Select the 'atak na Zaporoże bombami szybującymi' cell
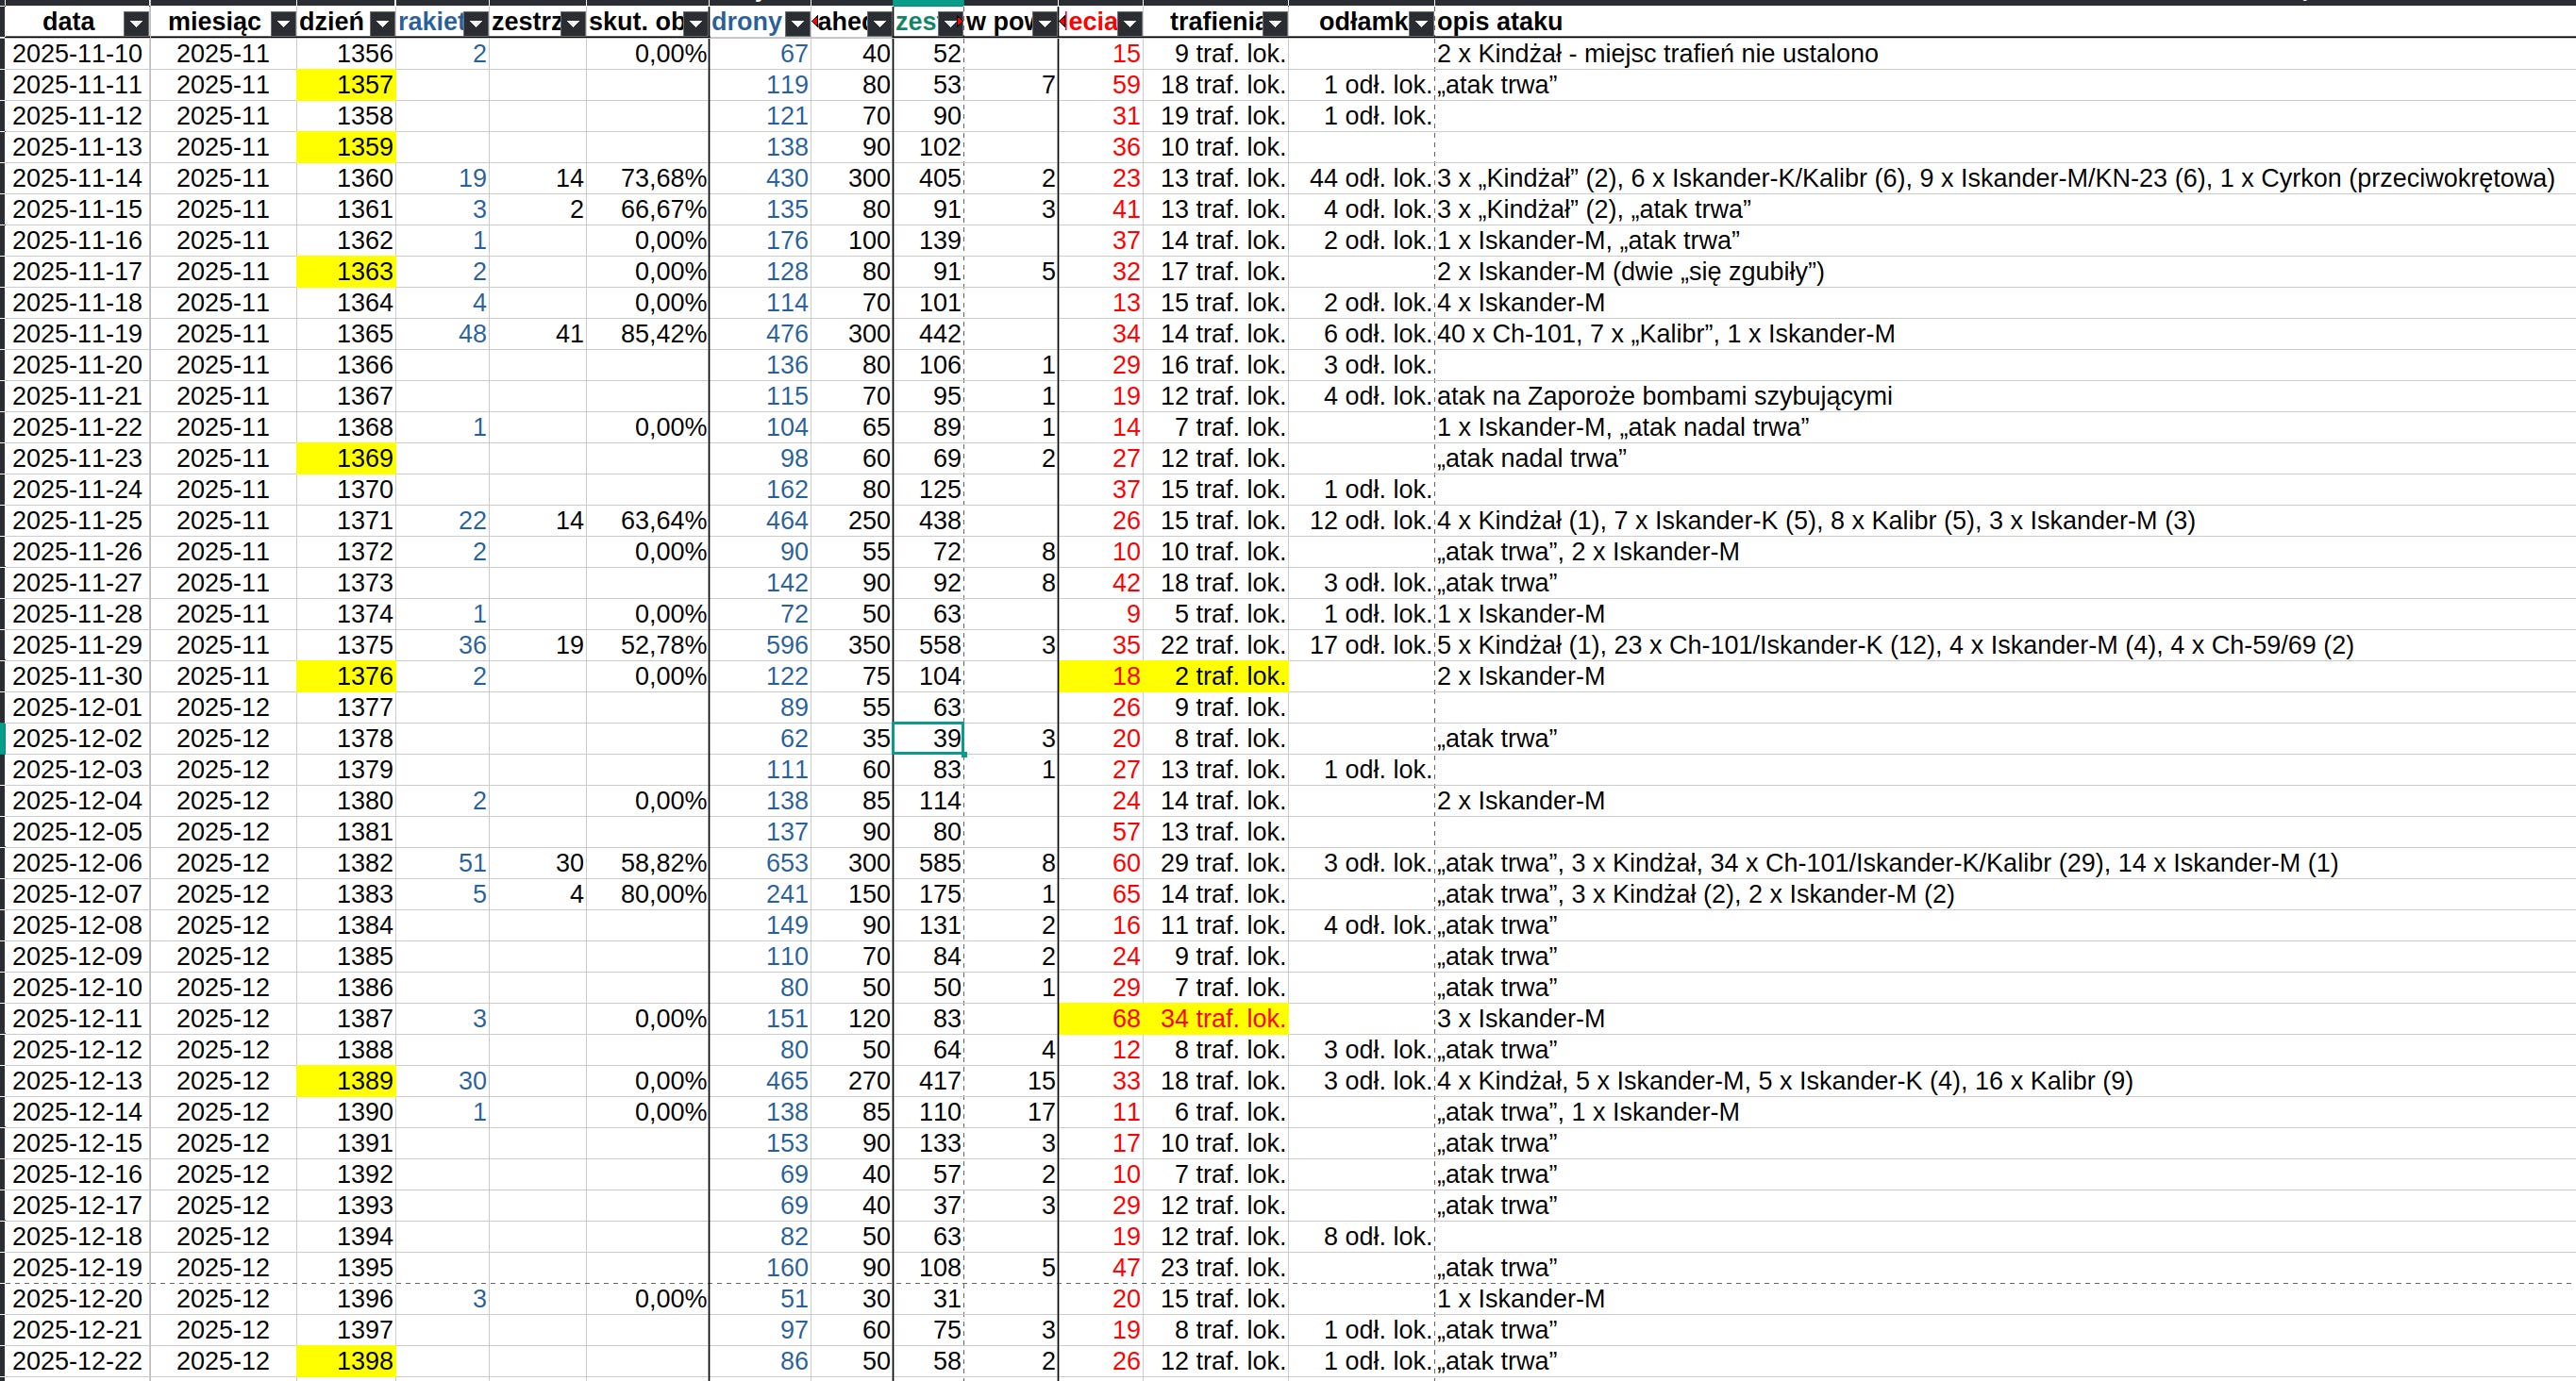The width and height of the screenshot is (2576, 1381). click(x=1664, y=396)
